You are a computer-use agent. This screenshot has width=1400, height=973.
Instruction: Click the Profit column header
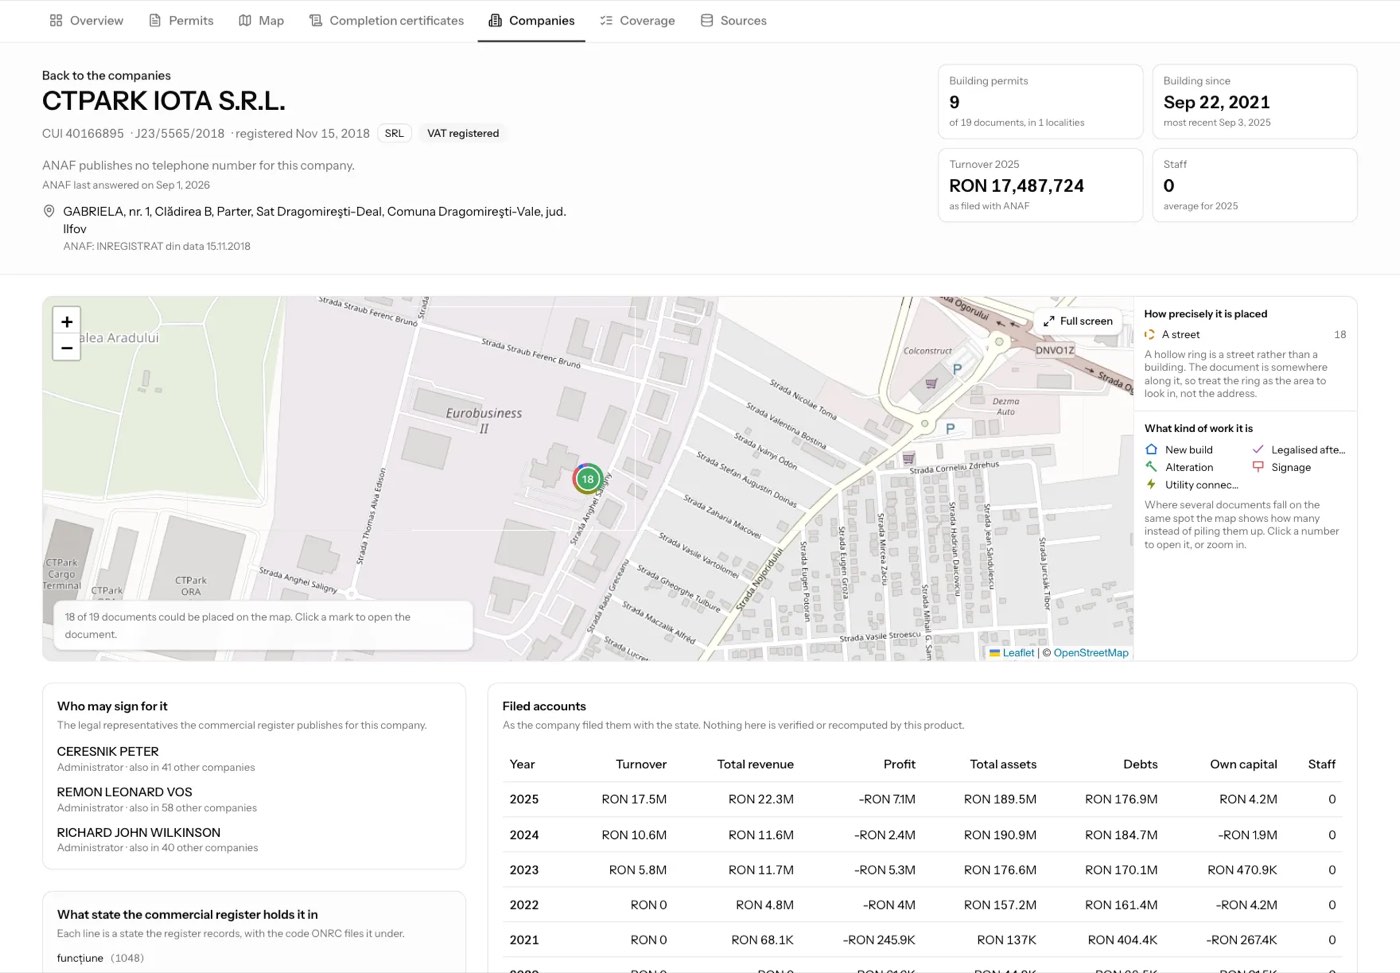click(x=899, y=764)
